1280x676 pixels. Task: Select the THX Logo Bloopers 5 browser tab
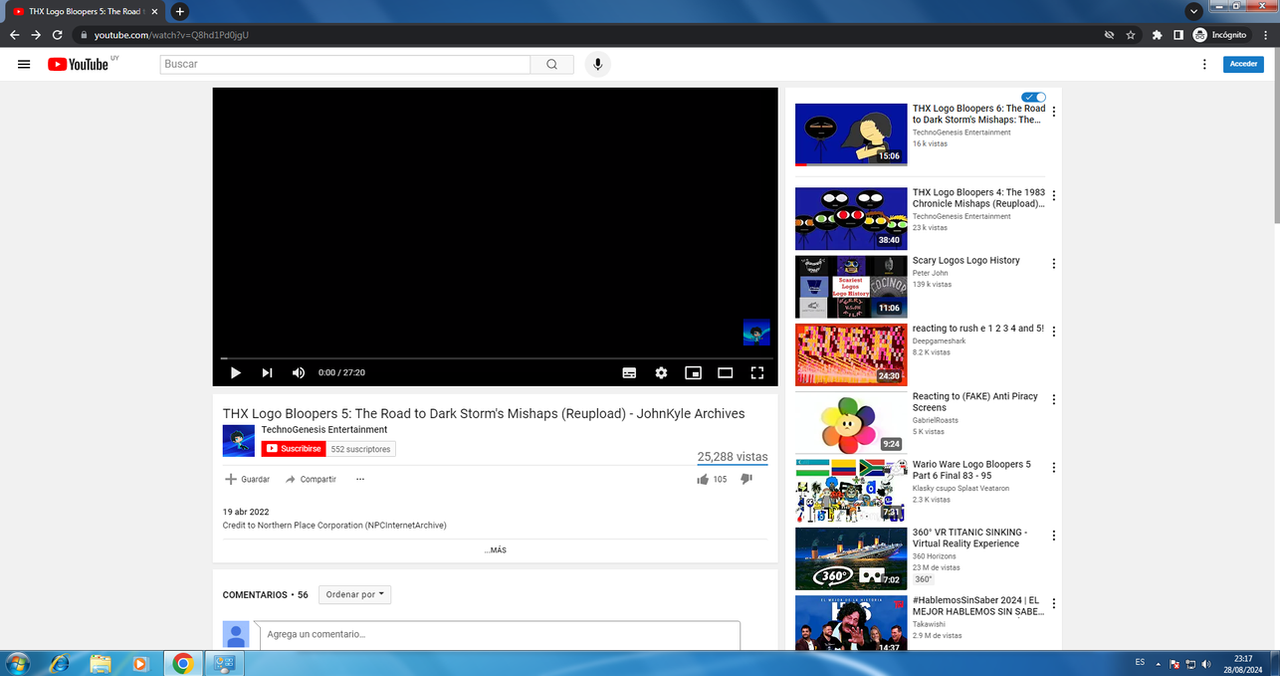(84, 12)
